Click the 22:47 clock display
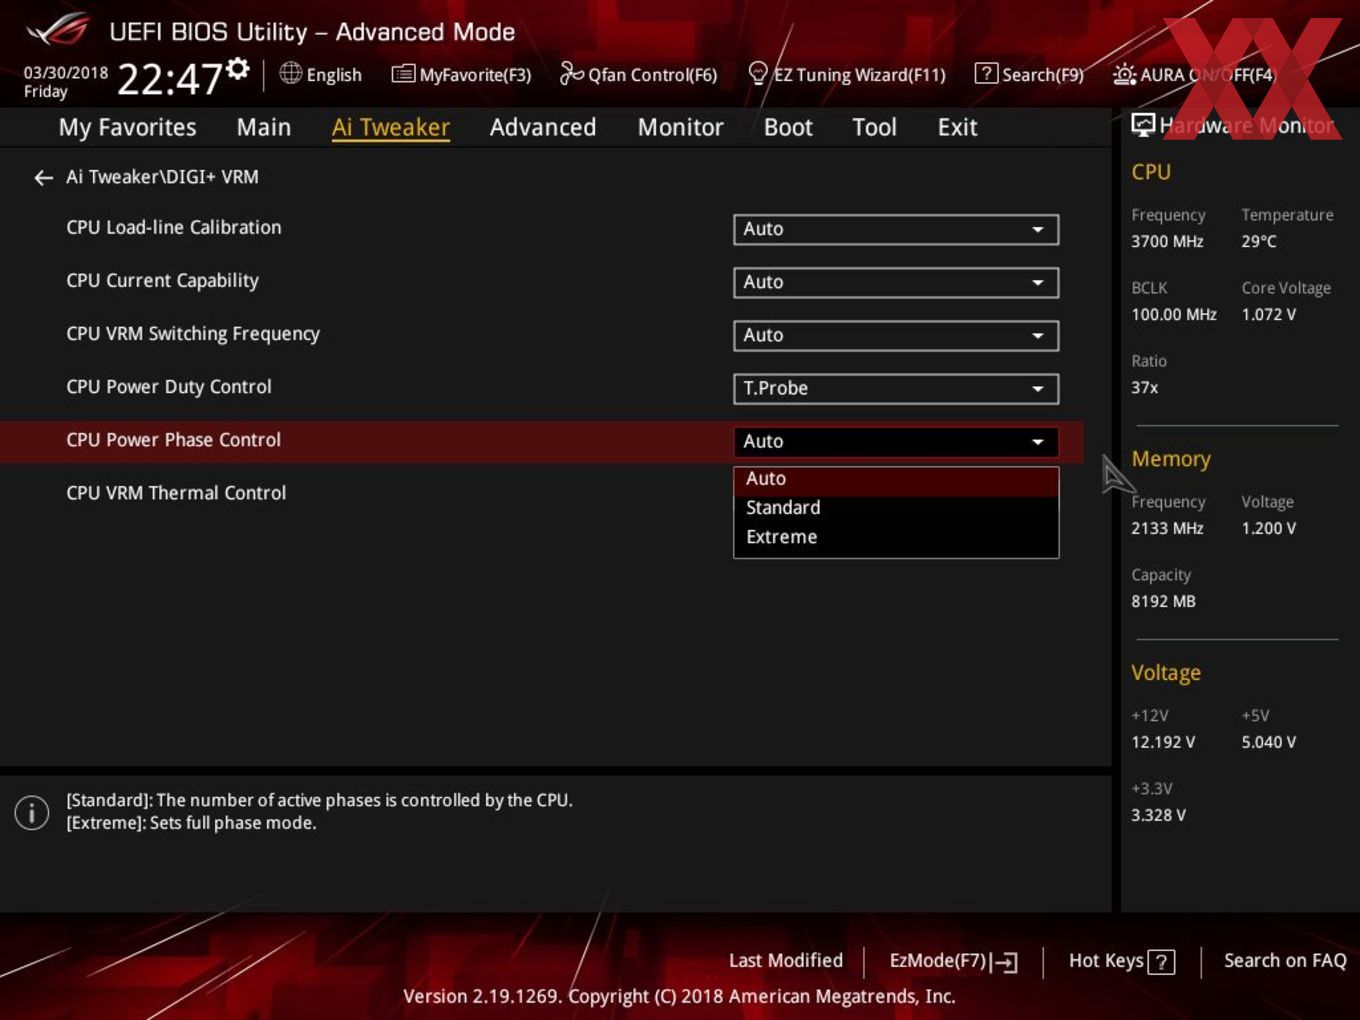 169,78
